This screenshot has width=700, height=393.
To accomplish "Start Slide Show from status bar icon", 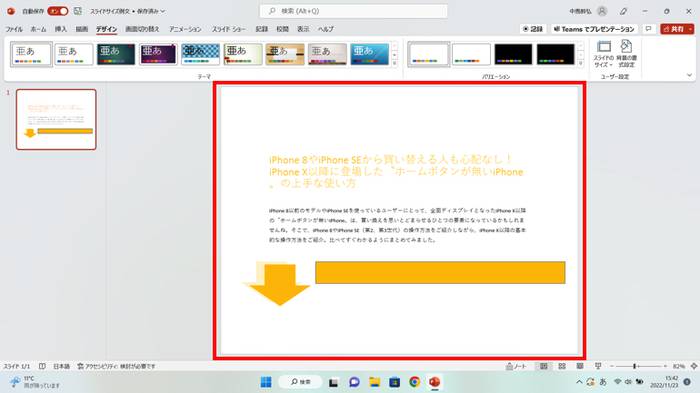I will [598, 366].
